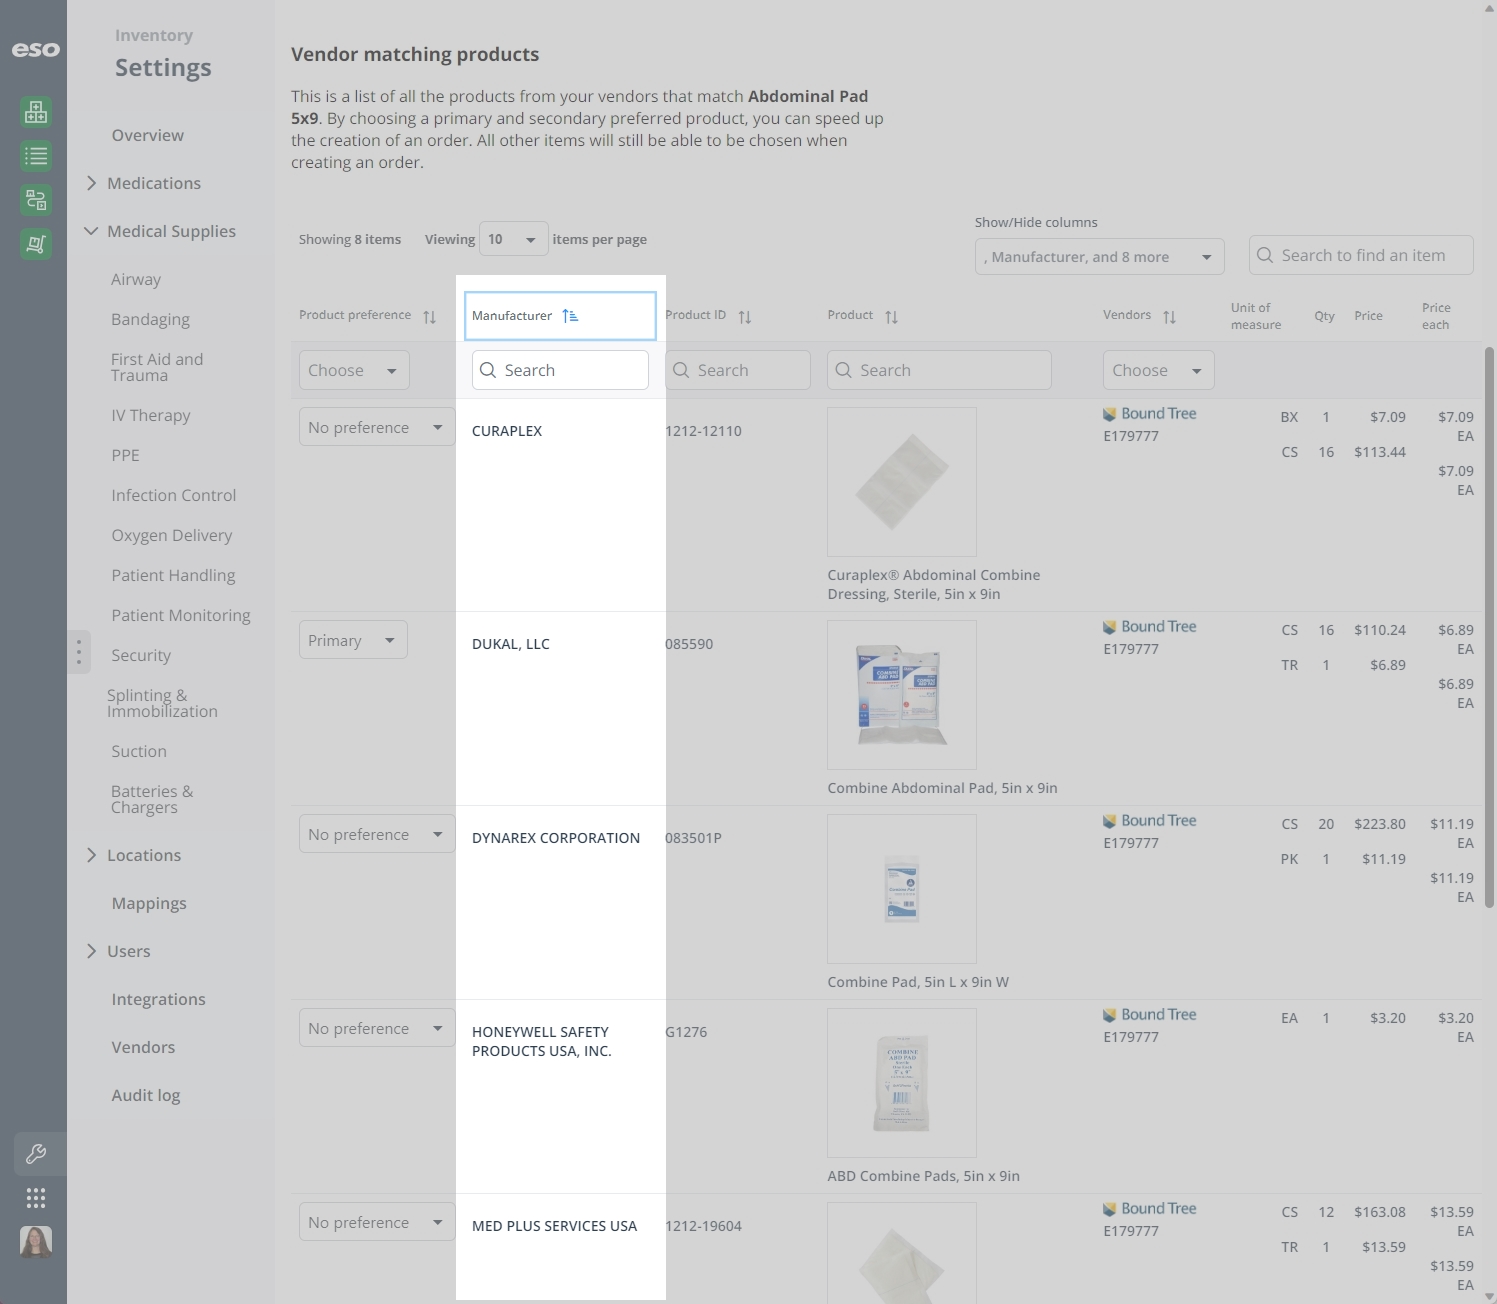Open the Suction category
1497x1304 pixels.
pyautogui.click(x=139, y=751)
